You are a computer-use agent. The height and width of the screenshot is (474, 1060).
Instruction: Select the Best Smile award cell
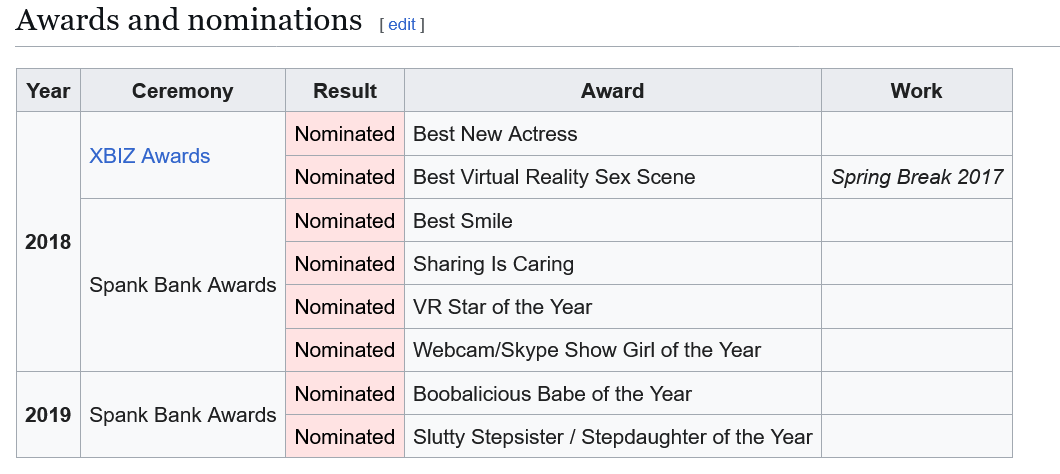point(463,221)
